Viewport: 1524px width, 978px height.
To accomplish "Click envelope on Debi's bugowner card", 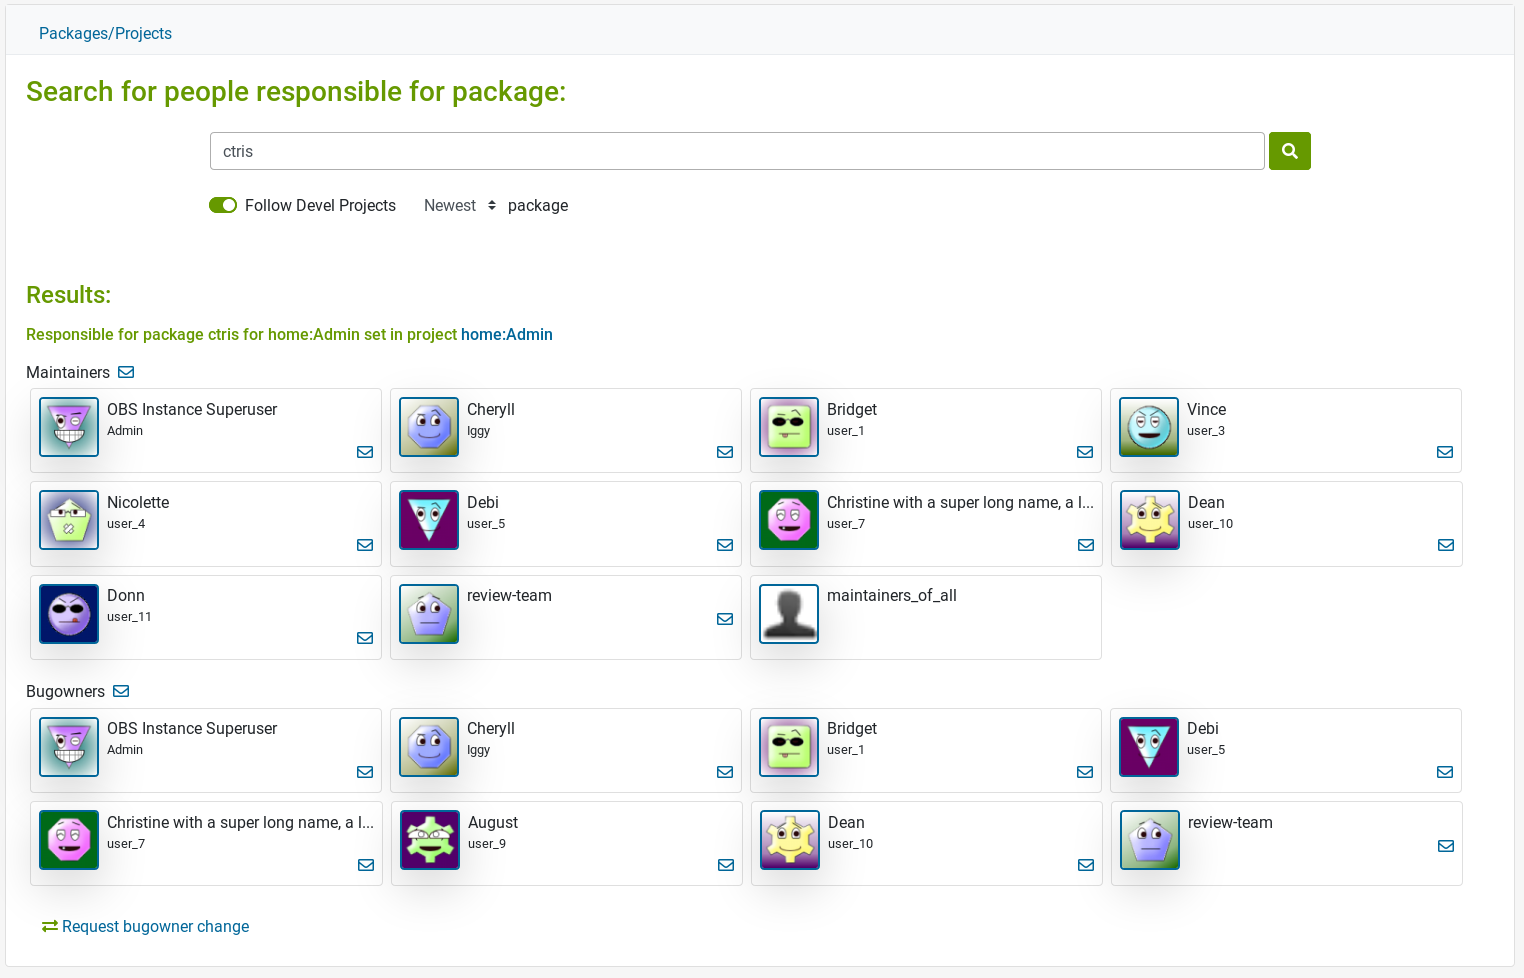I will click(1444, 772).
